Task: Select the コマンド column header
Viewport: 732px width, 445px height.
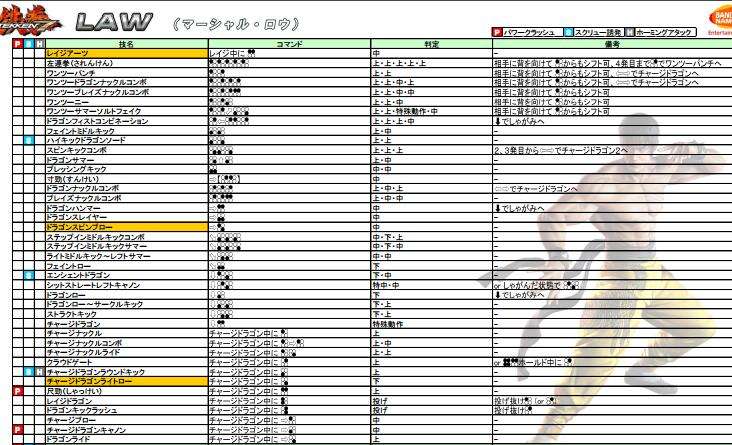Action: coord(289,44)
